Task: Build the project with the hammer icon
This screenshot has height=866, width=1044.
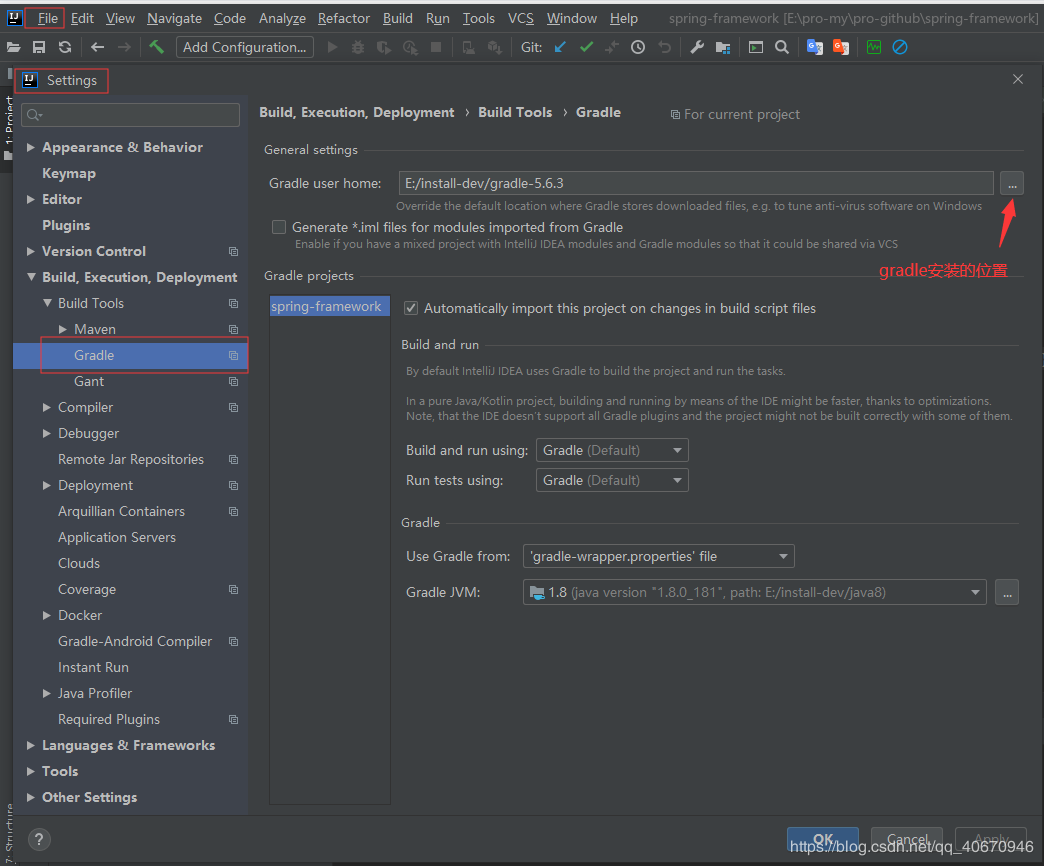Action: click(156, 47)
